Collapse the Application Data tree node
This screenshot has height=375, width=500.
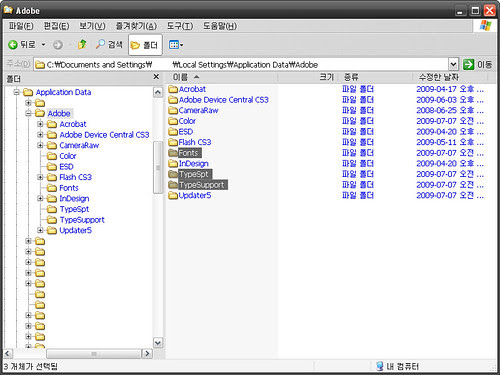[16, 92]
